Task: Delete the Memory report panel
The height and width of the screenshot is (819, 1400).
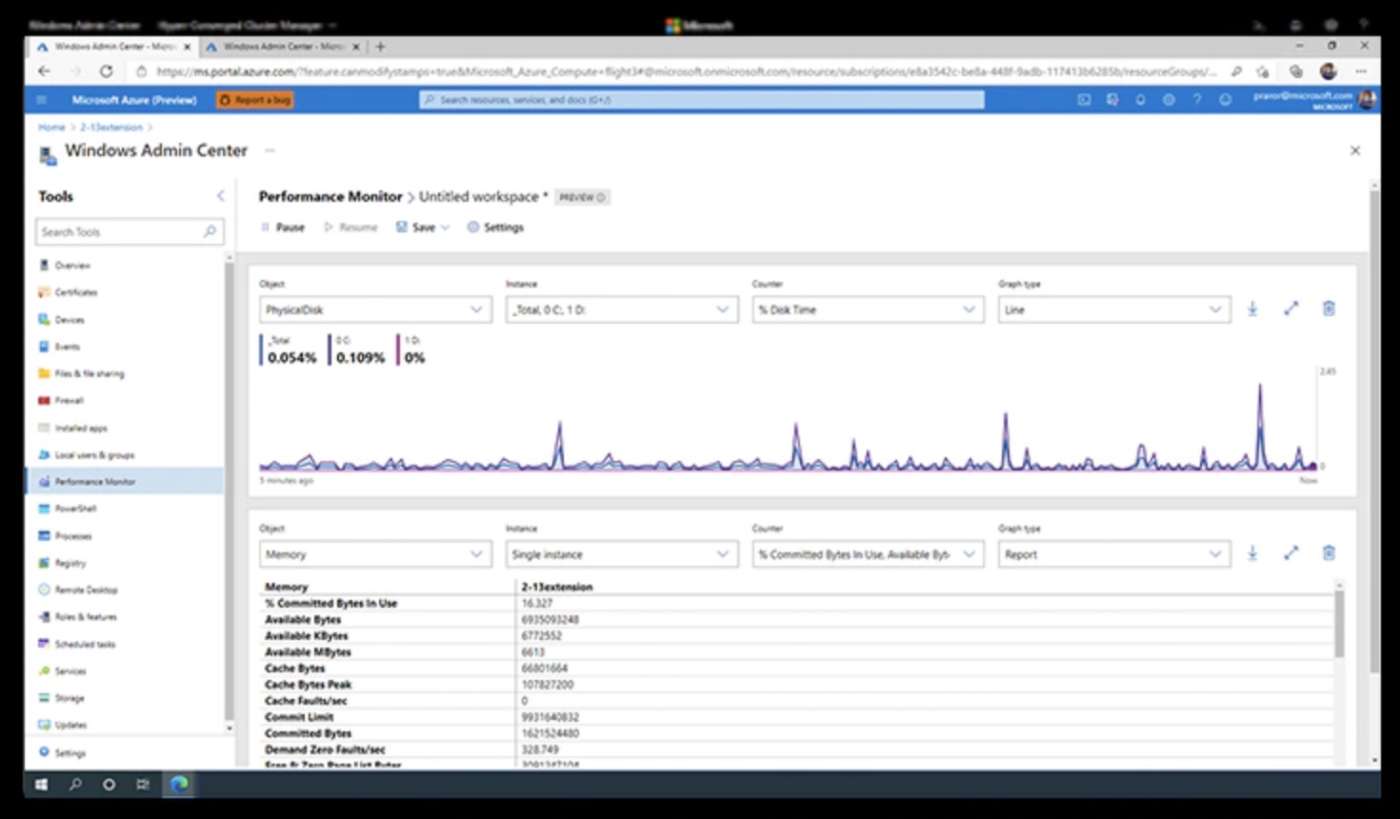Action: click(x=1328, y=554)
